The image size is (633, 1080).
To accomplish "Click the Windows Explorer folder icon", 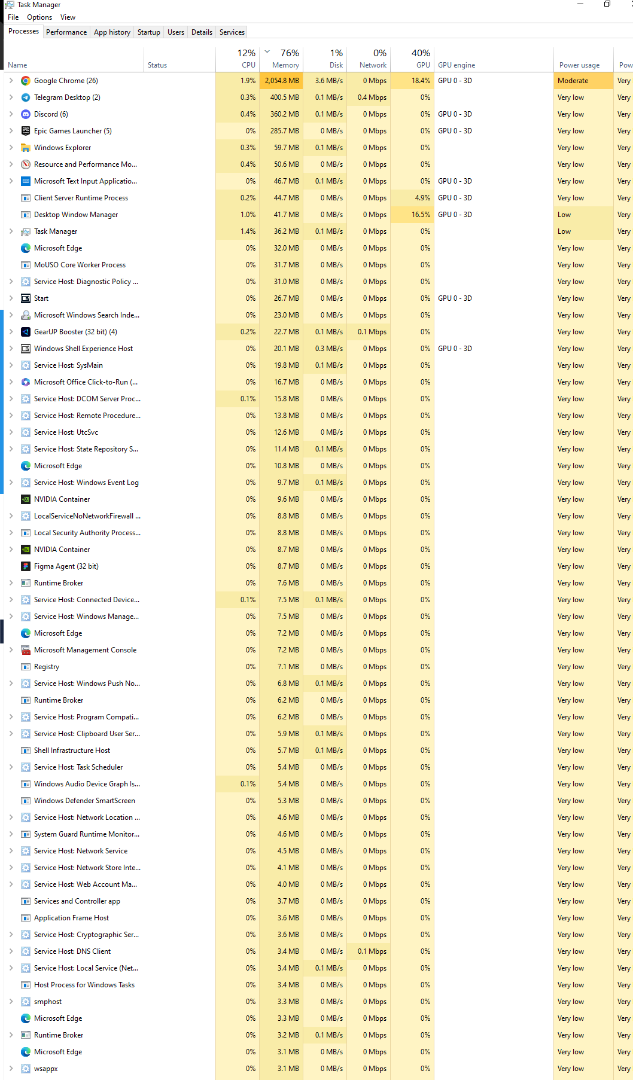I will tap(25, 147).
